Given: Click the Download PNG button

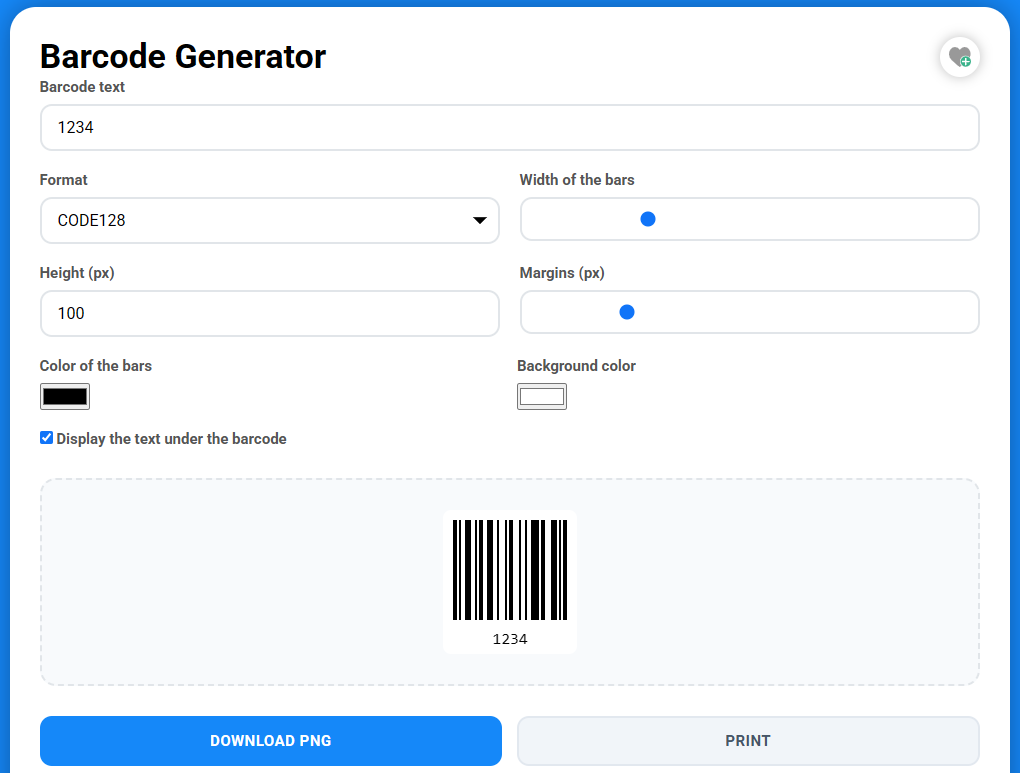Looking at the screenshot, I should coord(270,741).
